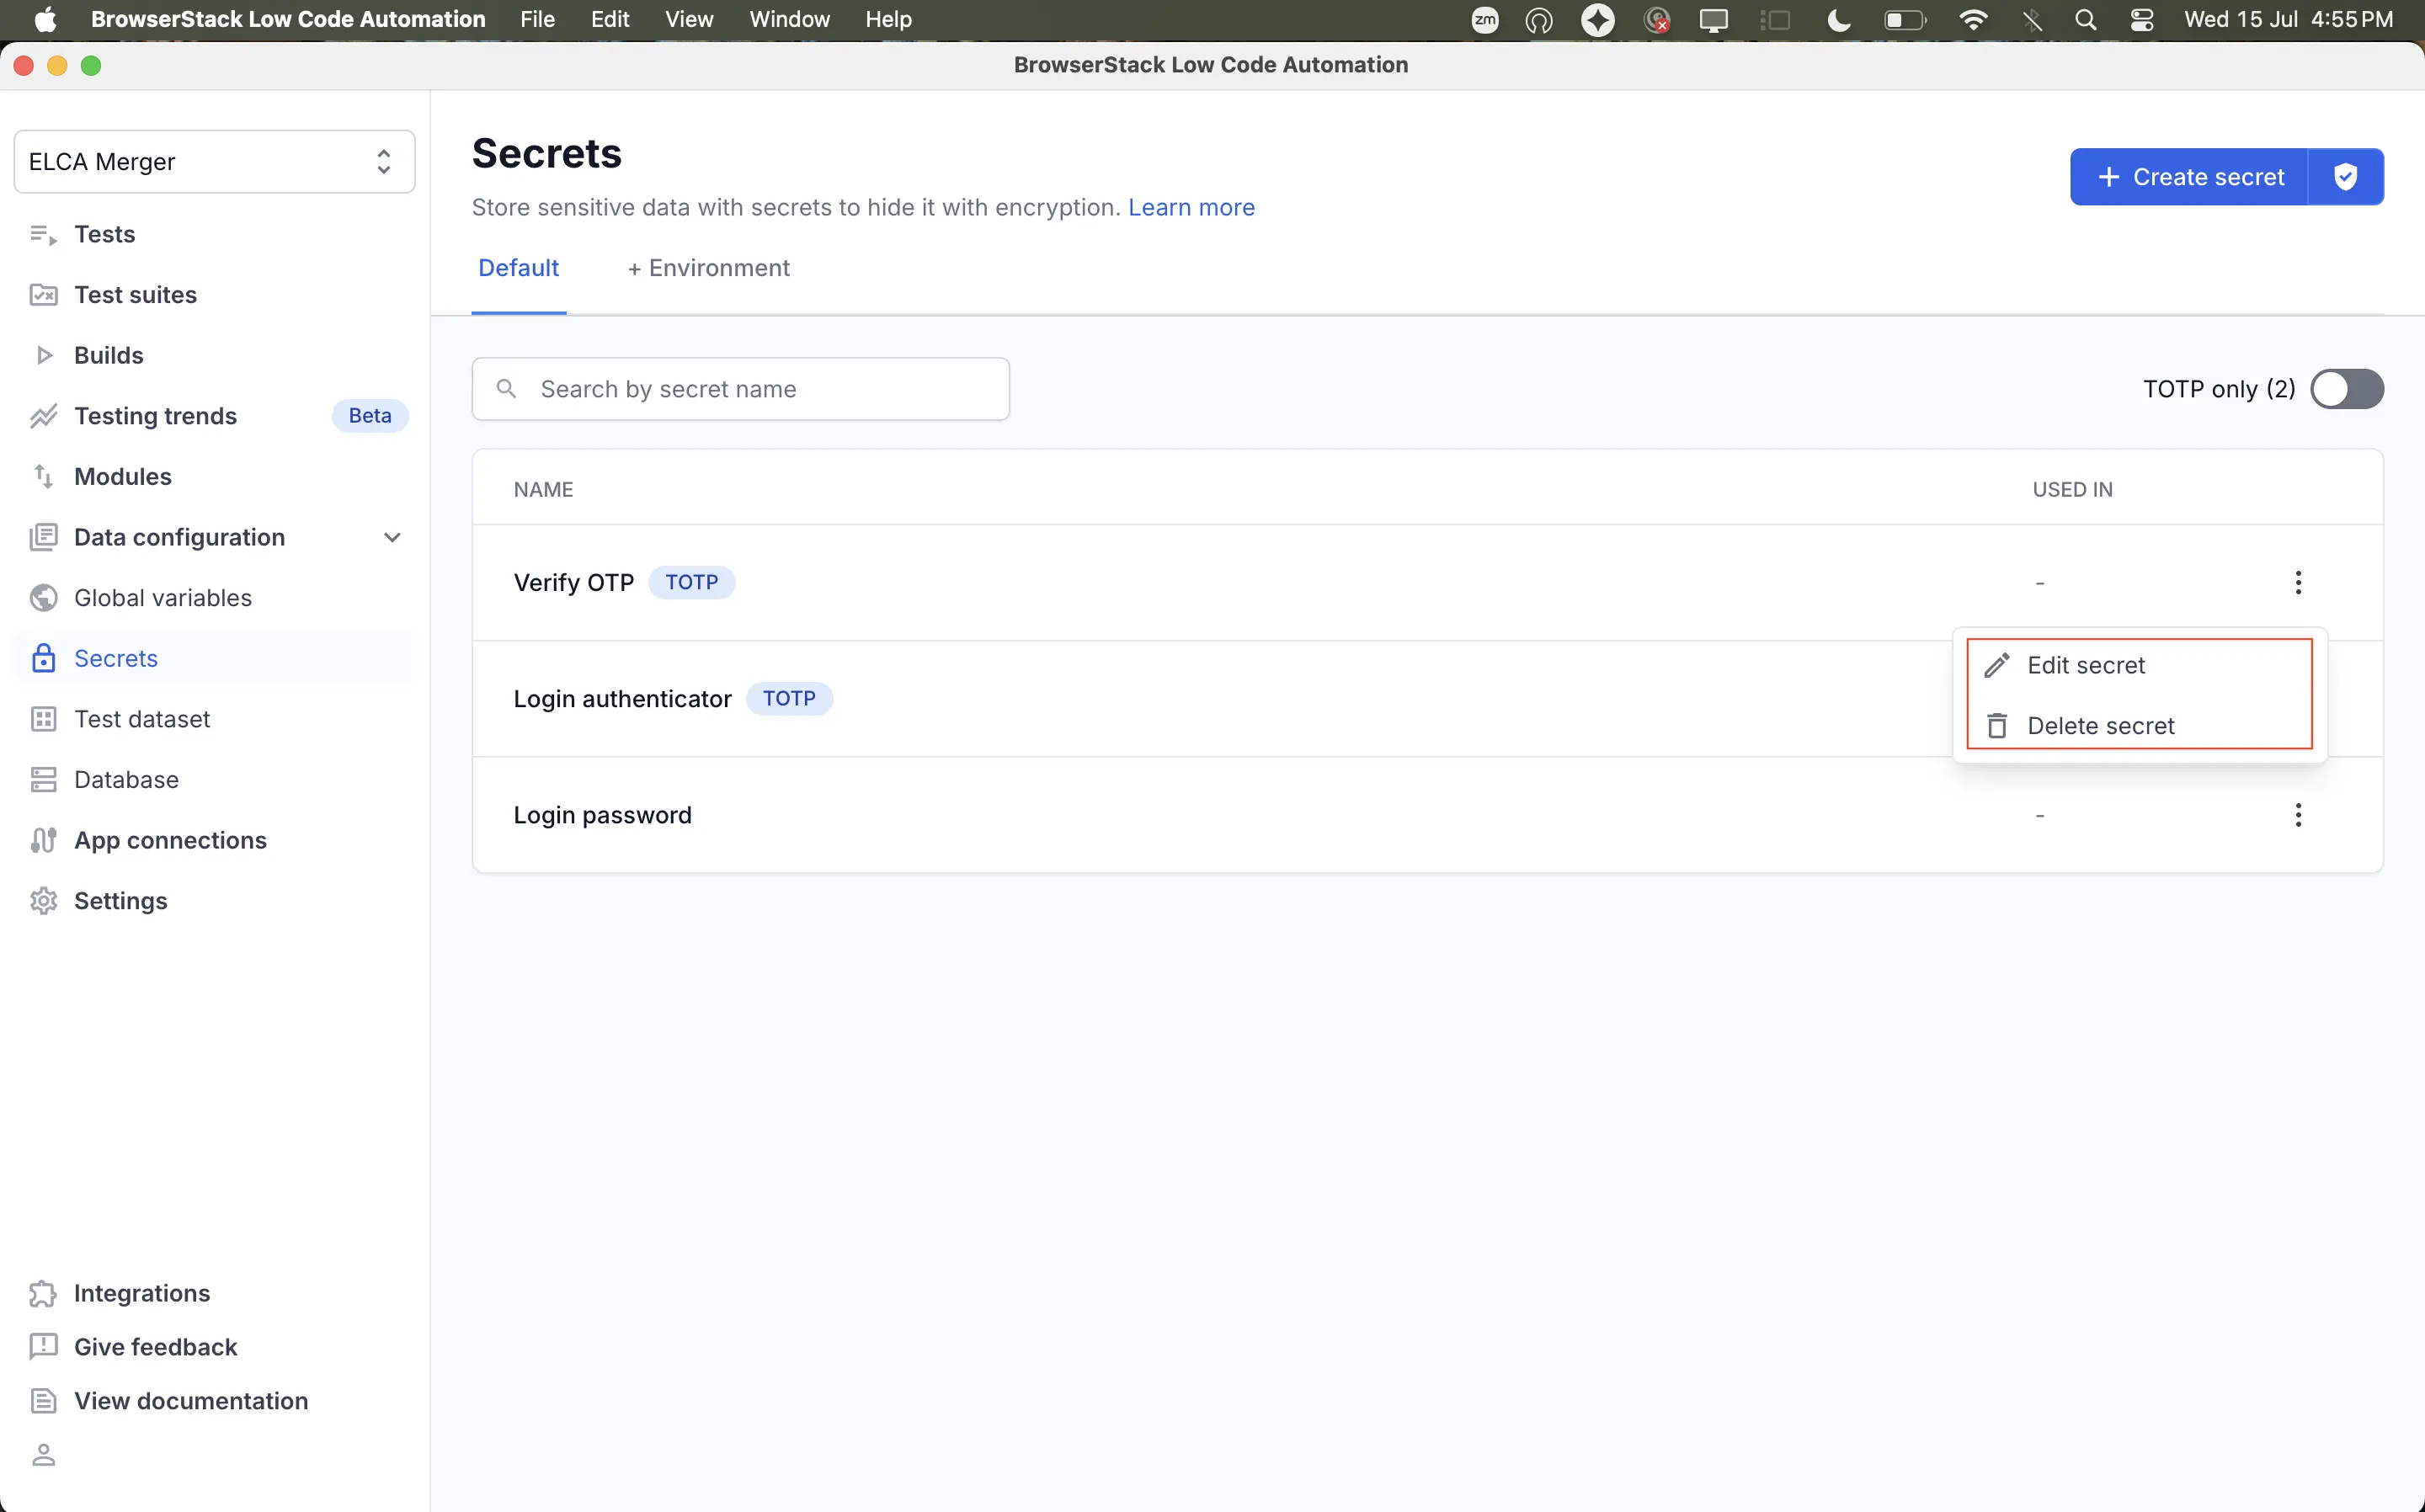2425x1512 pixels.
Task: Click the USED IN column header
Action: (x=2072, y=490)
